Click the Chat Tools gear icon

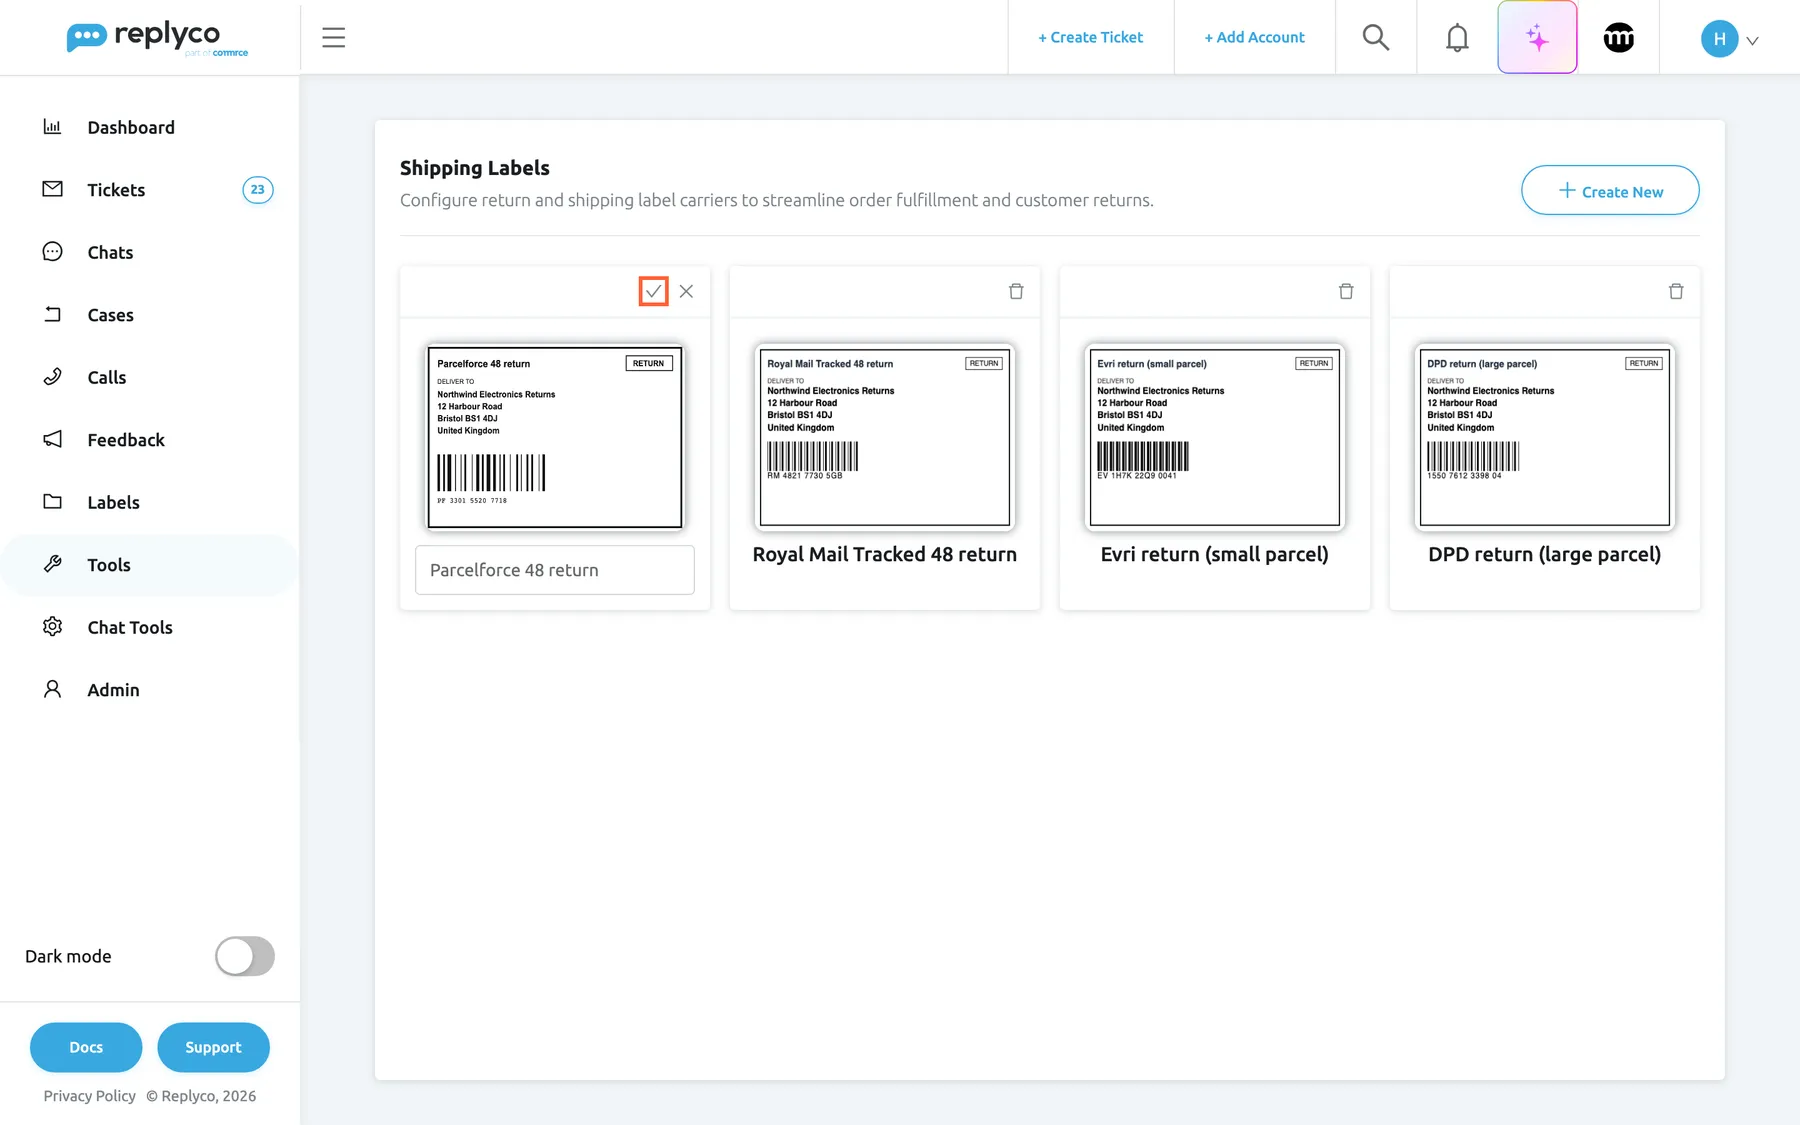(x=52, y=627)
